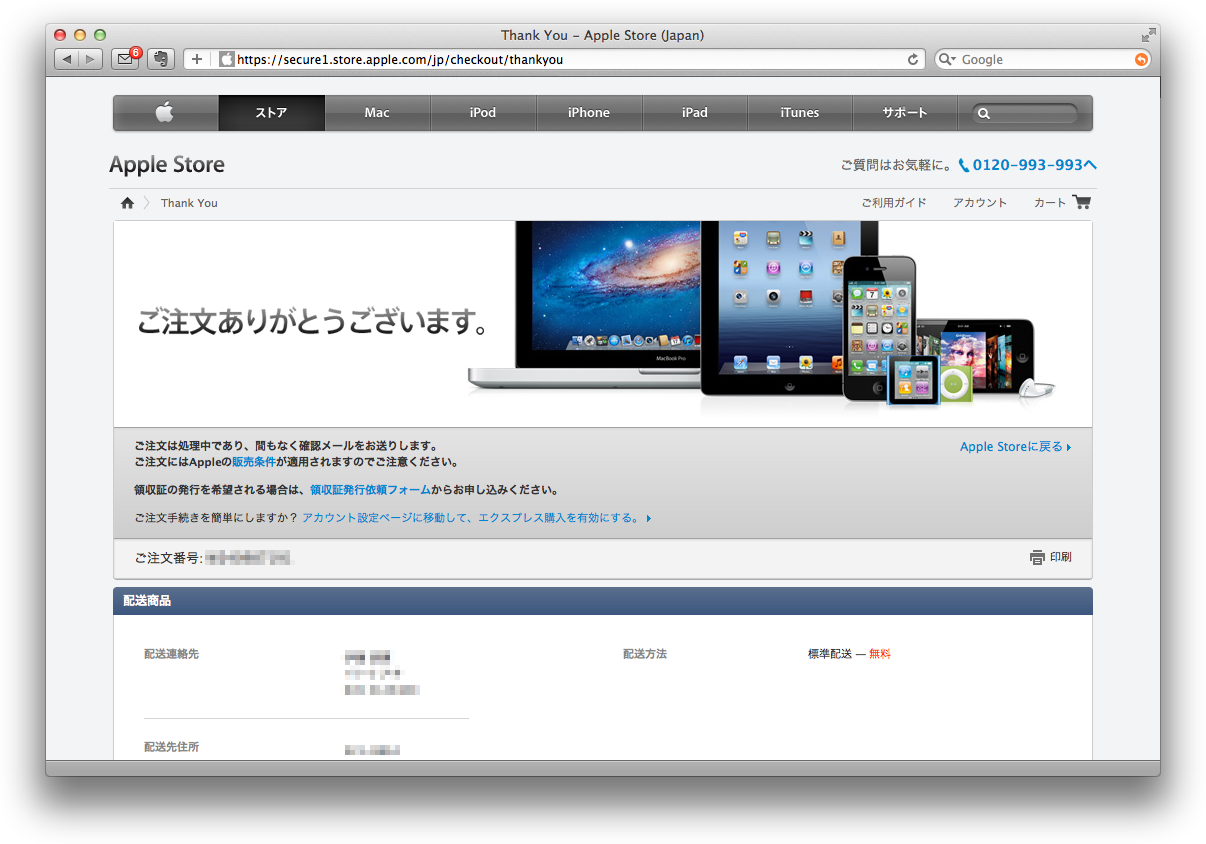Open the サポート tab
Screen dimensions: 1206x844
905,113
